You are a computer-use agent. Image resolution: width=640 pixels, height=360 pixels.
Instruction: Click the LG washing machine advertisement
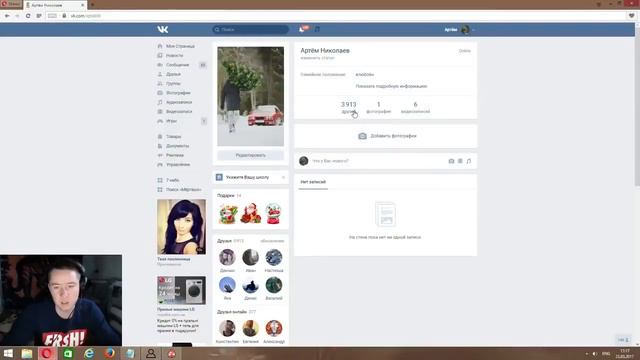click(x=181, y=290)
